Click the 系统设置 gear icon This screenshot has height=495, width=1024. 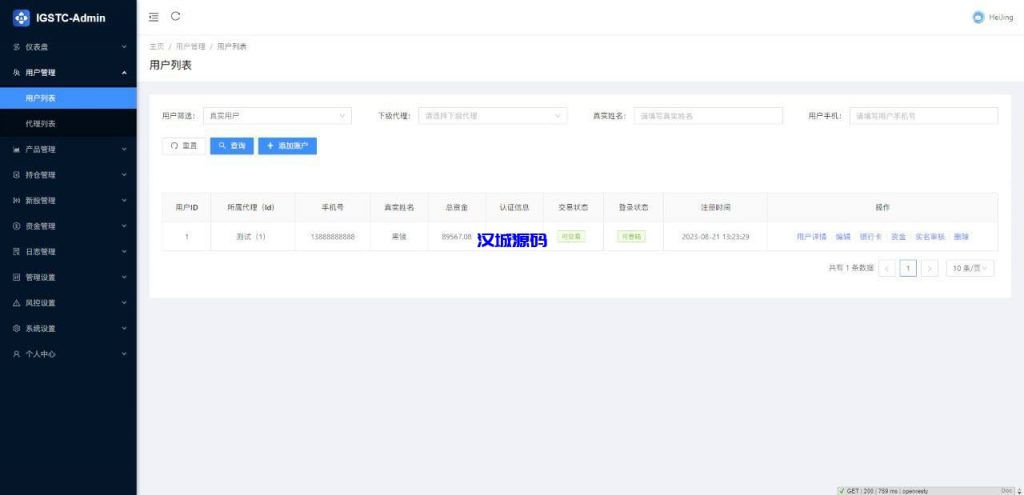point(17,328)
